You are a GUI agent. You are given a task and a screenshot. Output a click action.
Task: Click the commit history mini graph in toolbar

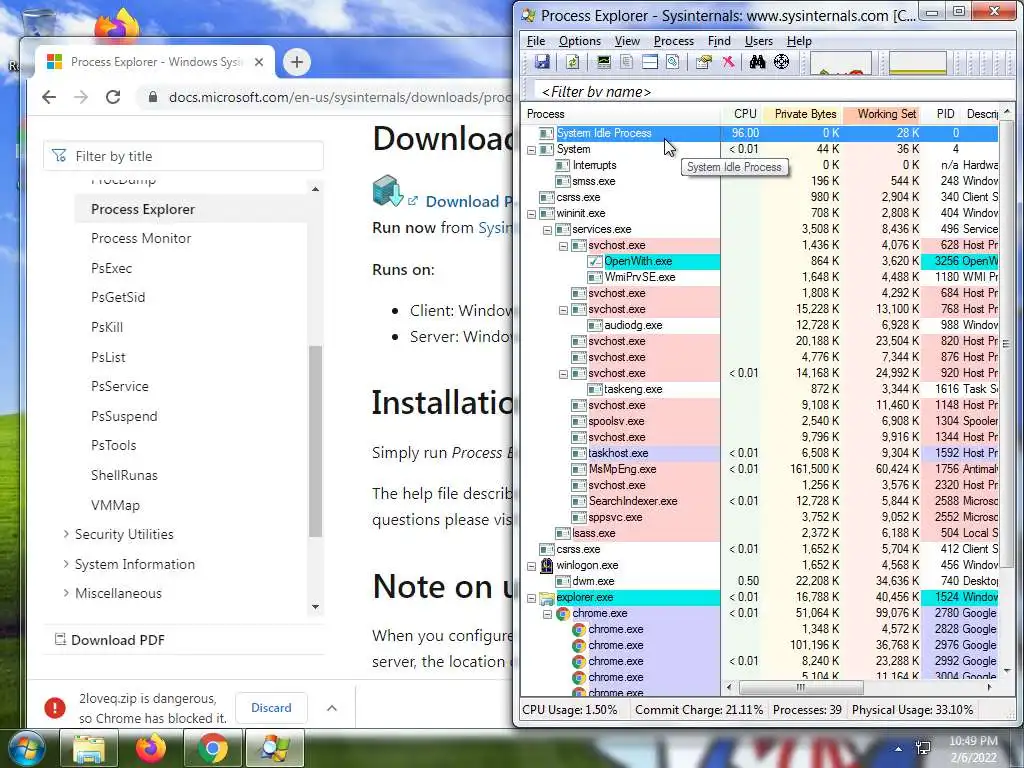(918, 63)
